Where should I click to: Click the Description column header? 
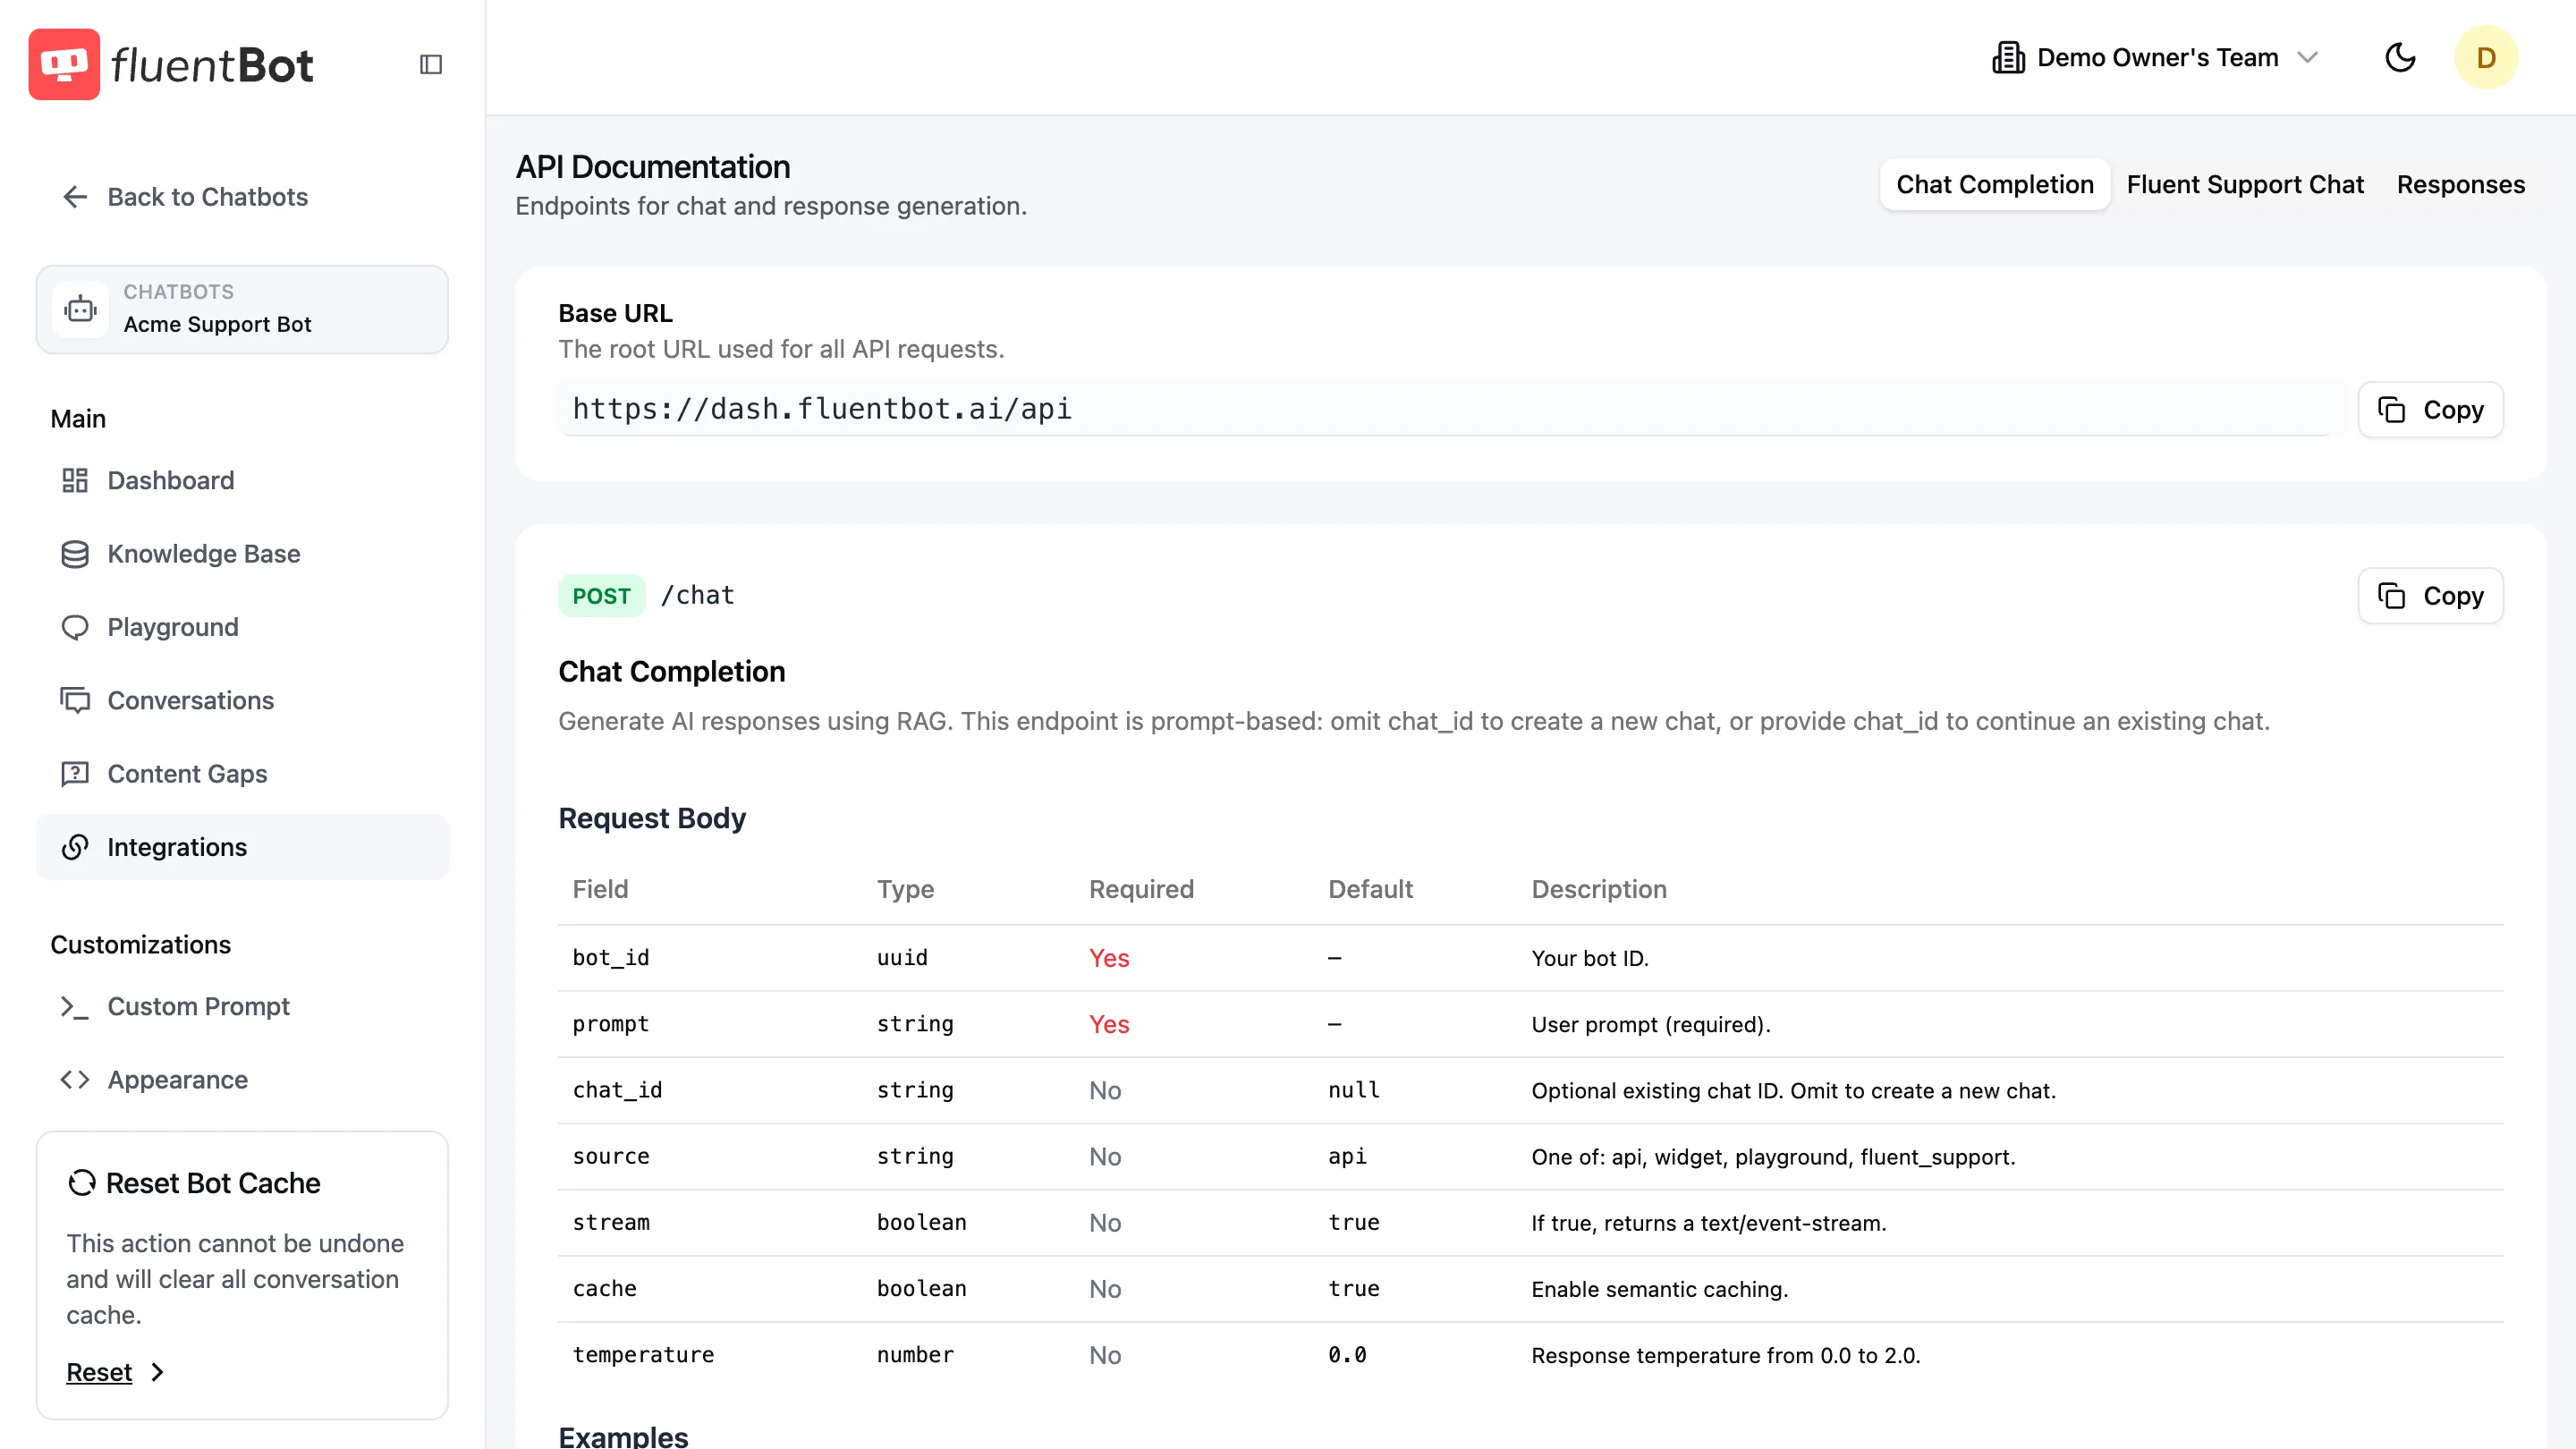[1599, 889]
